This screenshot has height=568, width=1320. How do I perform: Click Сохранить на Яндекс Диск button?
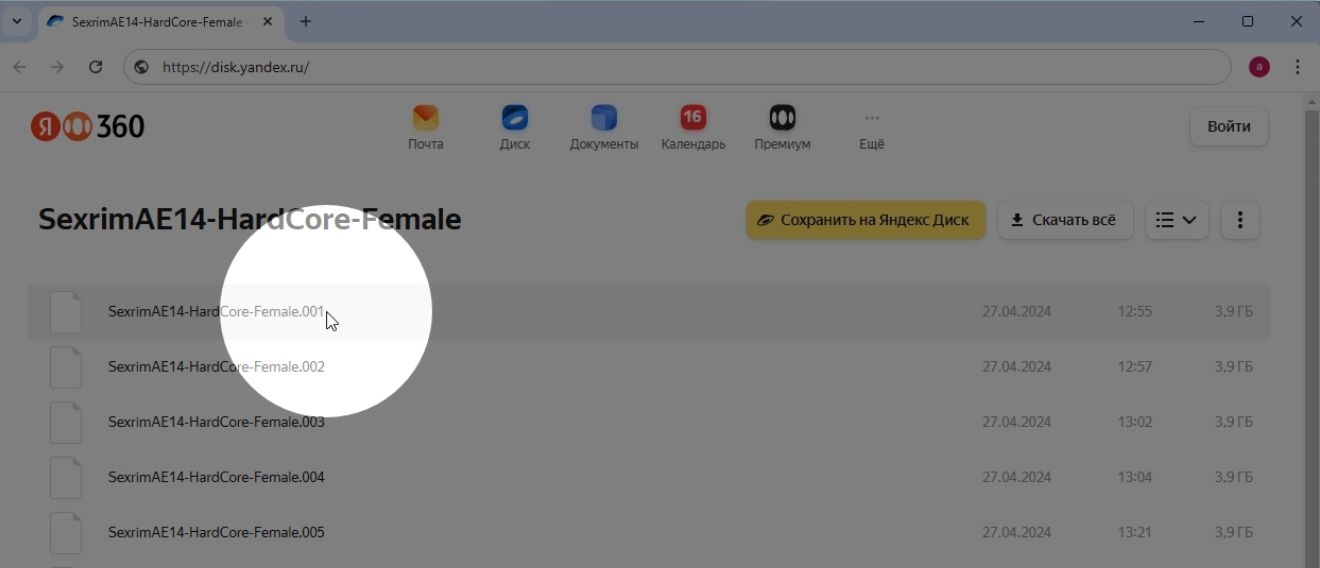point(865,220)
